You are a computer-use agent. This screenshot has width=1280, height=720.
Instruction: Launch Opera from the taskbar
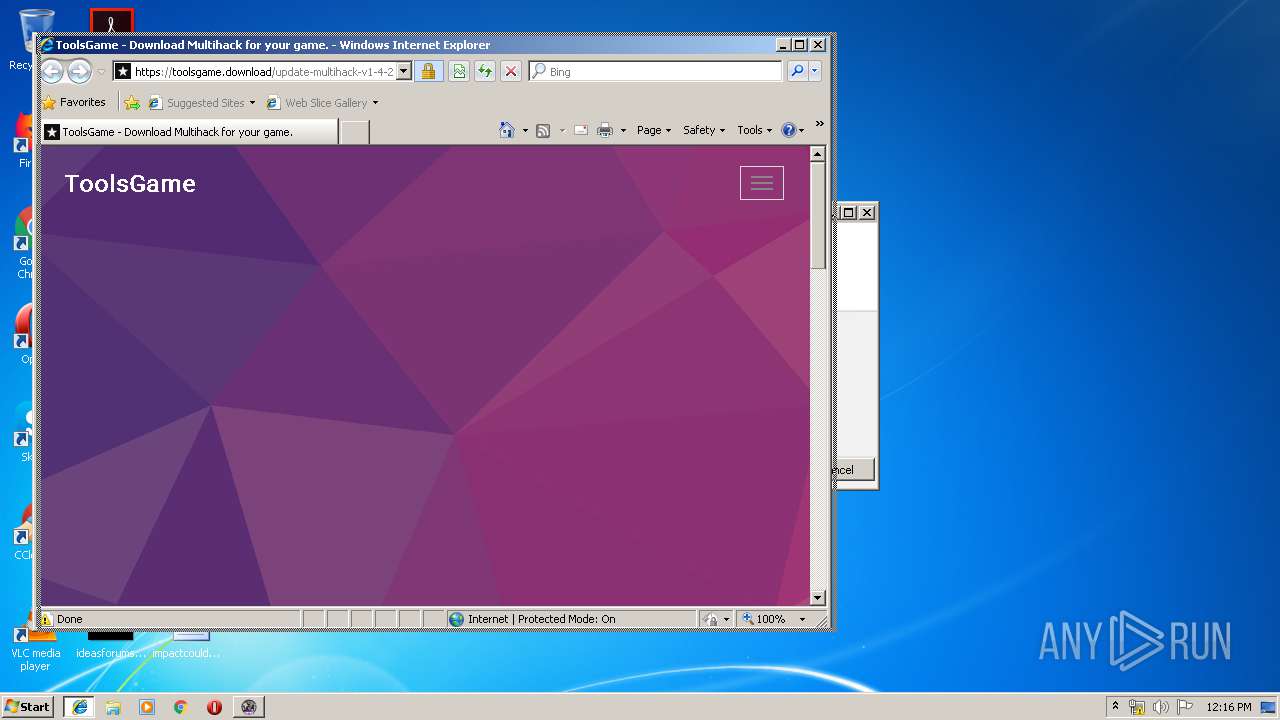point(214,706)
